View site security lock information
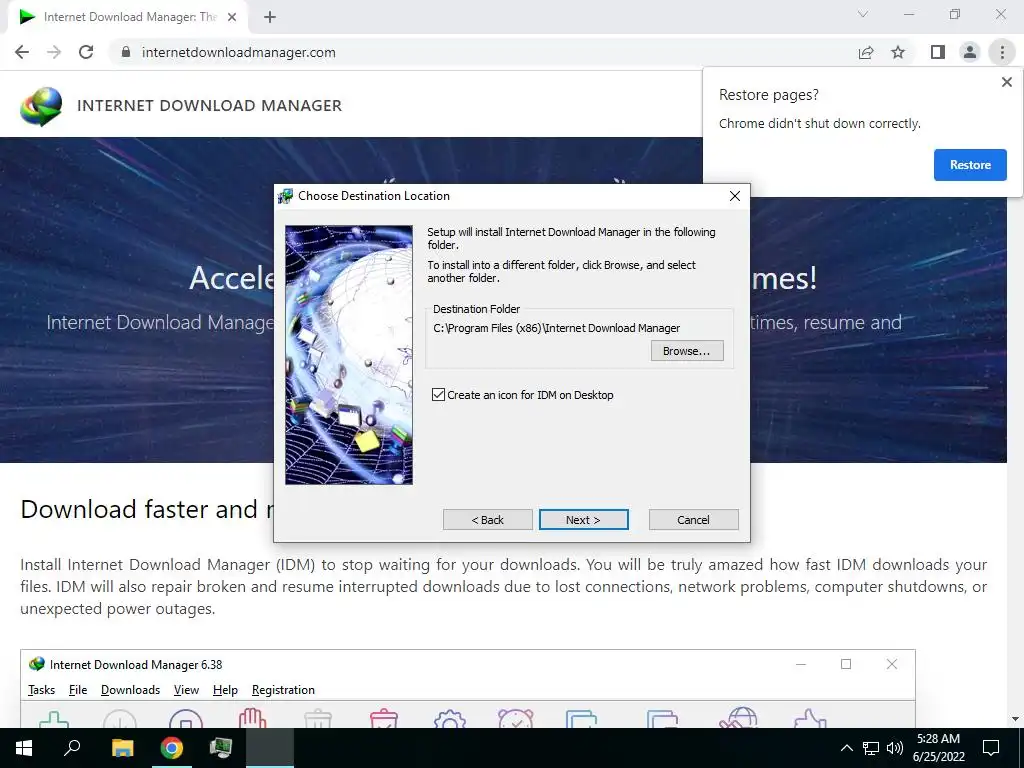Viewport: 1024px width, 768px height. [127, 52]
